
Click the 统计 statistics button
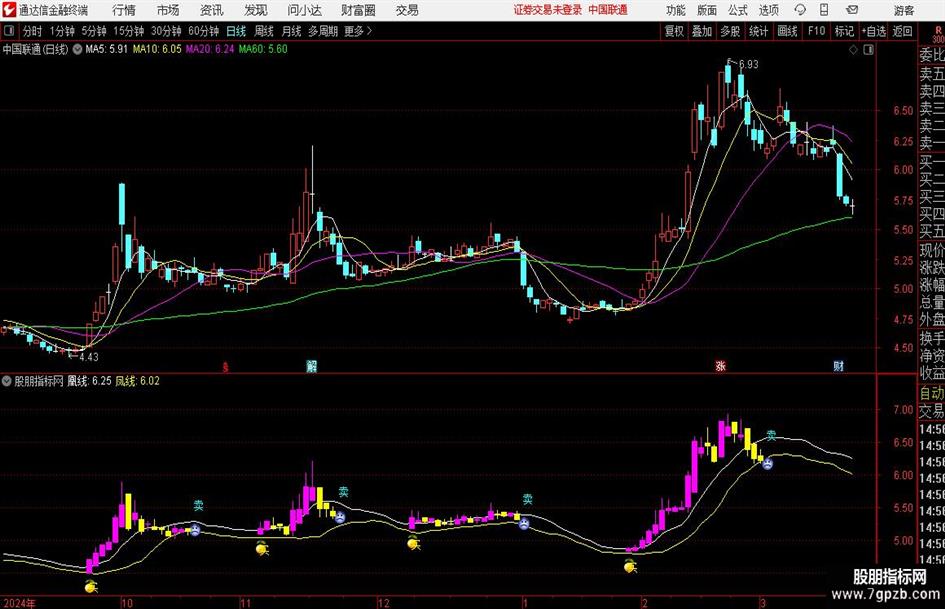[x=758, y=31]
